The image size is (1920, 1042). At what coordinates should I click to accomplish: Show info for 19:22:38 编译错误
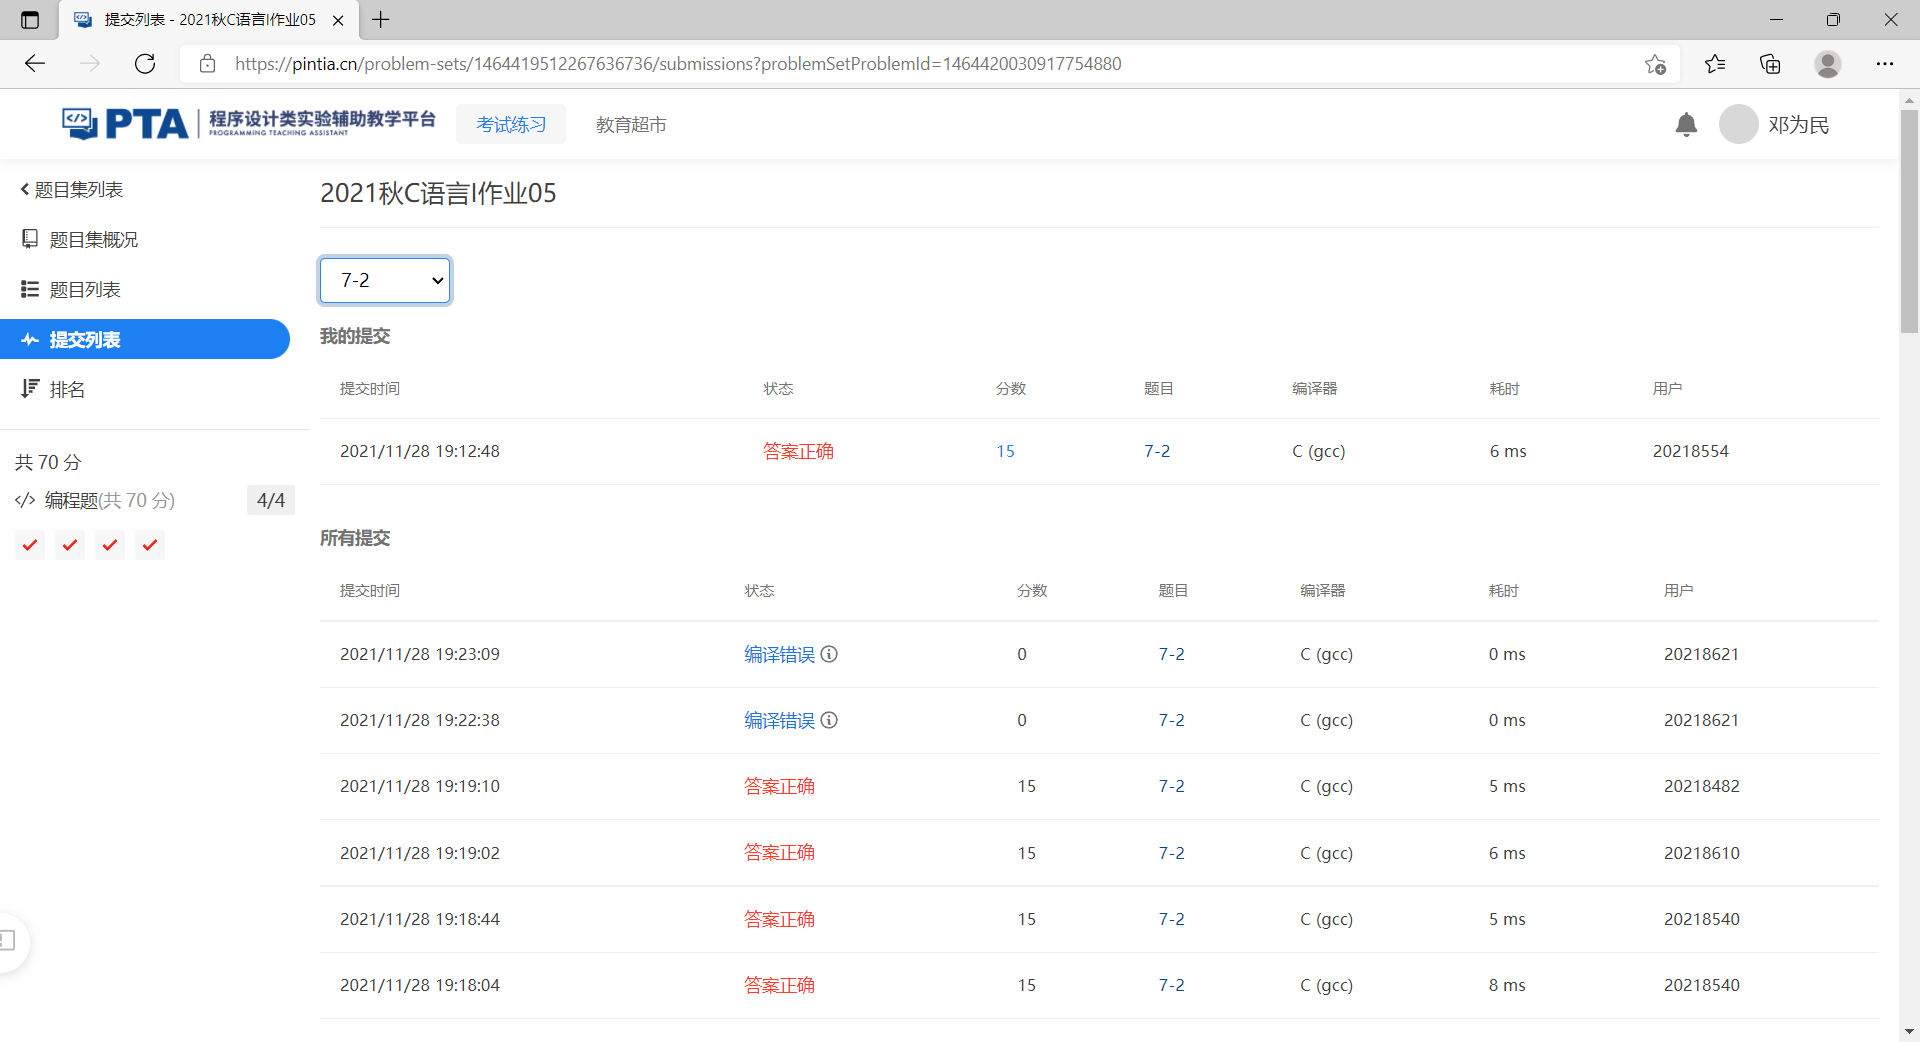(829, 720)
